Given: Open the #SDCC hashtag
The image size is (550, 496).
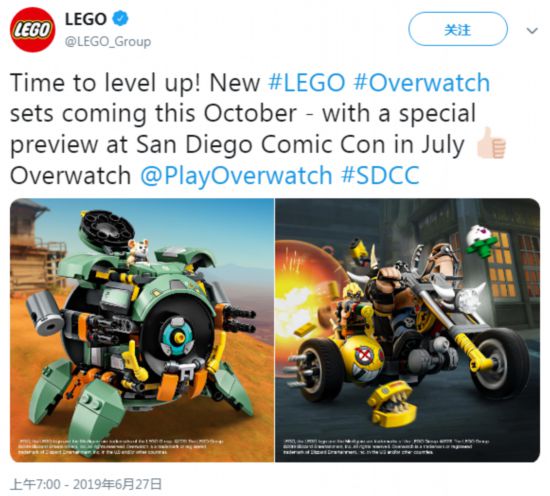Looking at the screenshot, I should point(380,175).
